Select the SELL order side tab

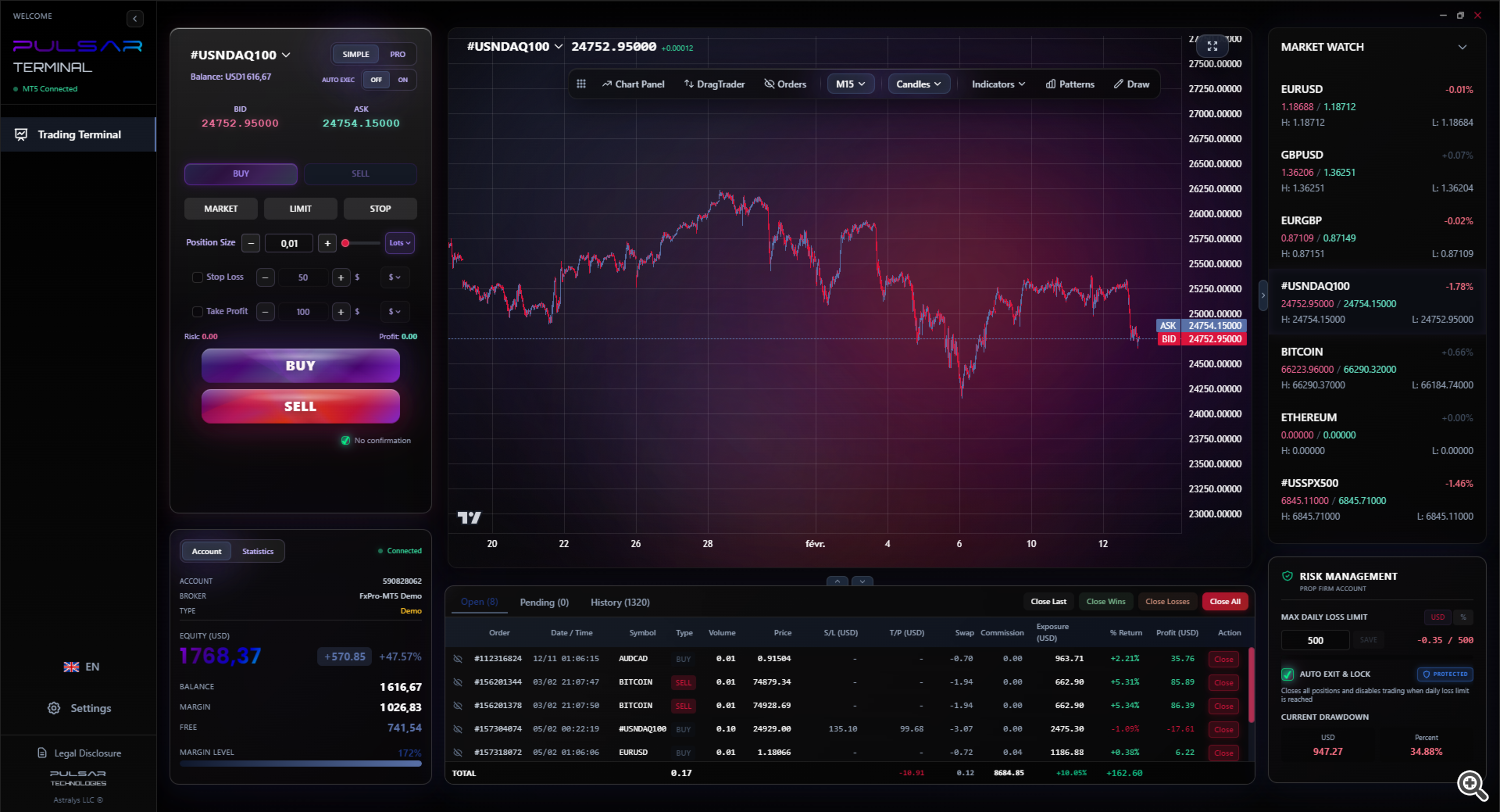tap(360, 174)
